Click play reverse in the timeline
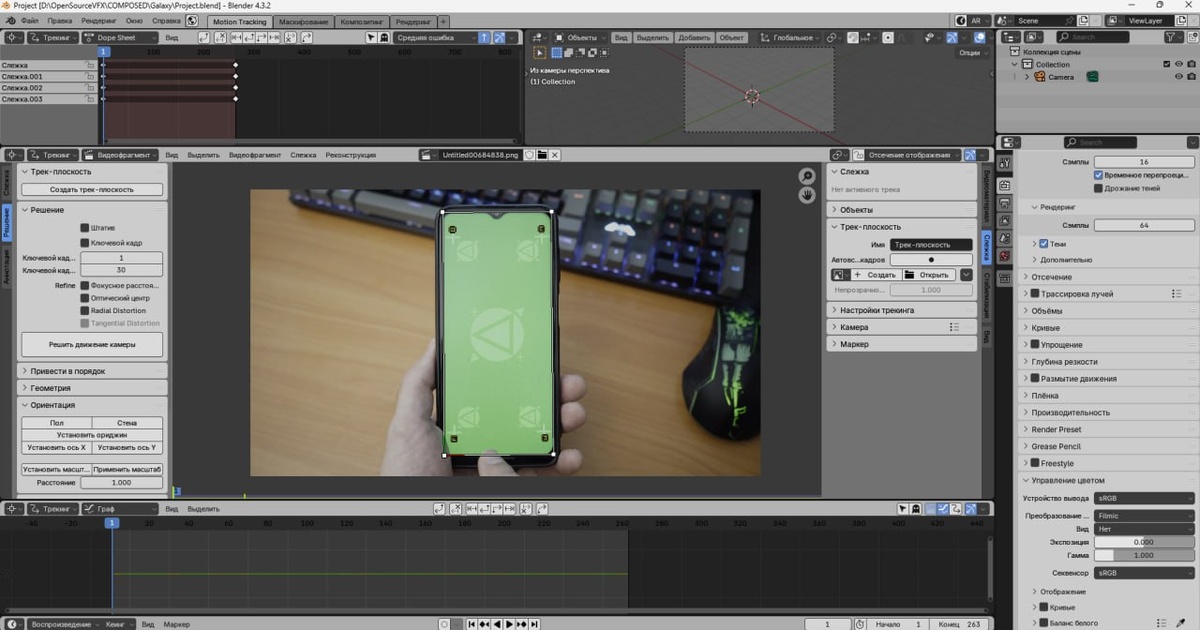Viewport: 1200px width, 630px height. point(497,624)
